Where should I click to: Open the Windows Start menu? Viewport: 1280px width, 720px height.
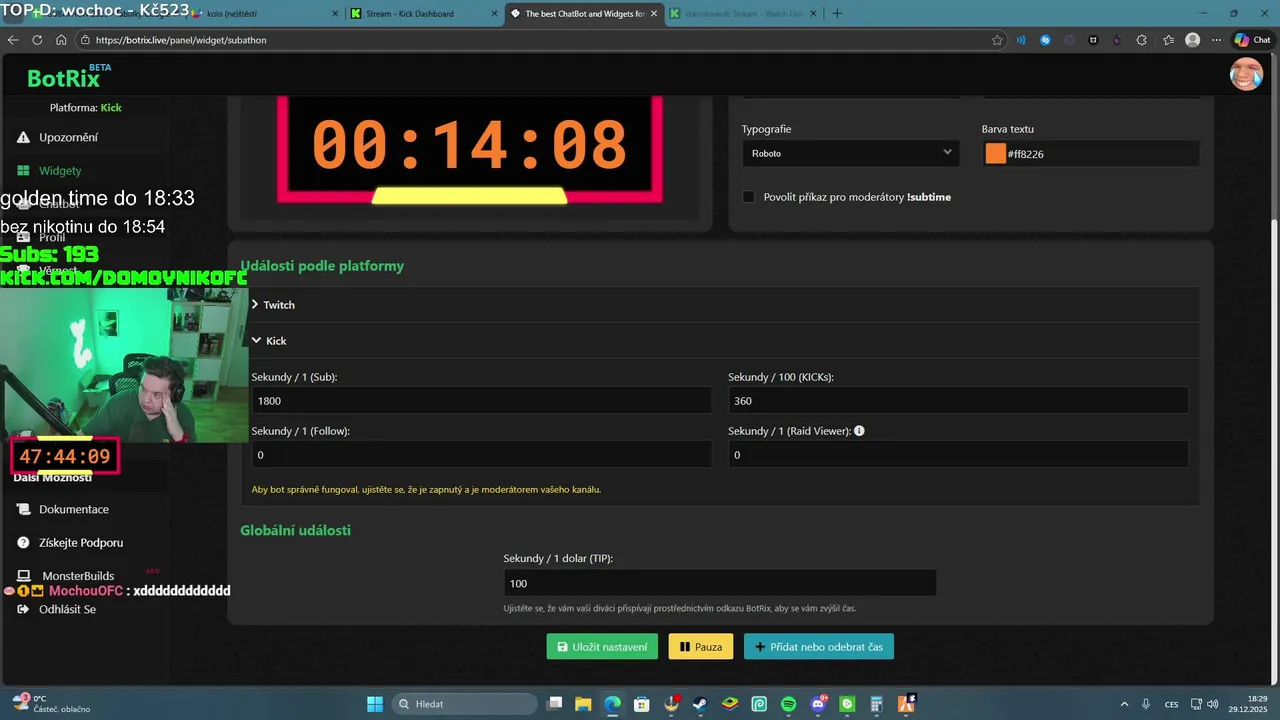[x=375, y=703]
